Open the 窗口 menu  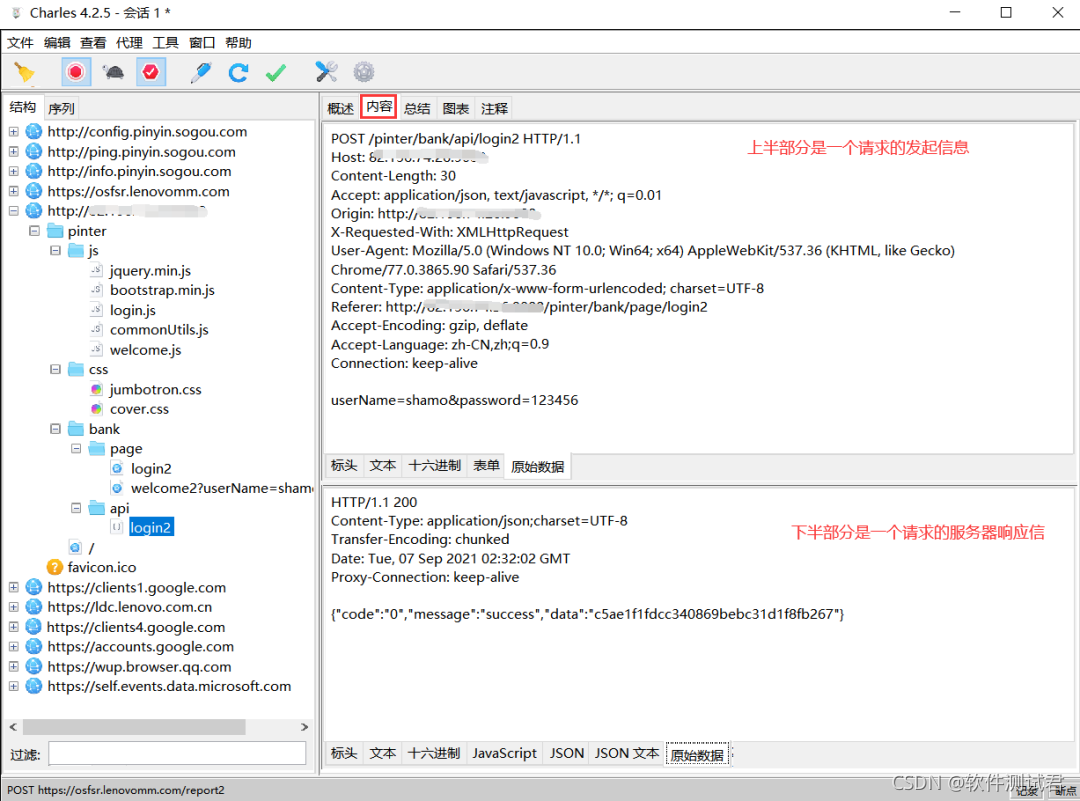coord(202,43)
